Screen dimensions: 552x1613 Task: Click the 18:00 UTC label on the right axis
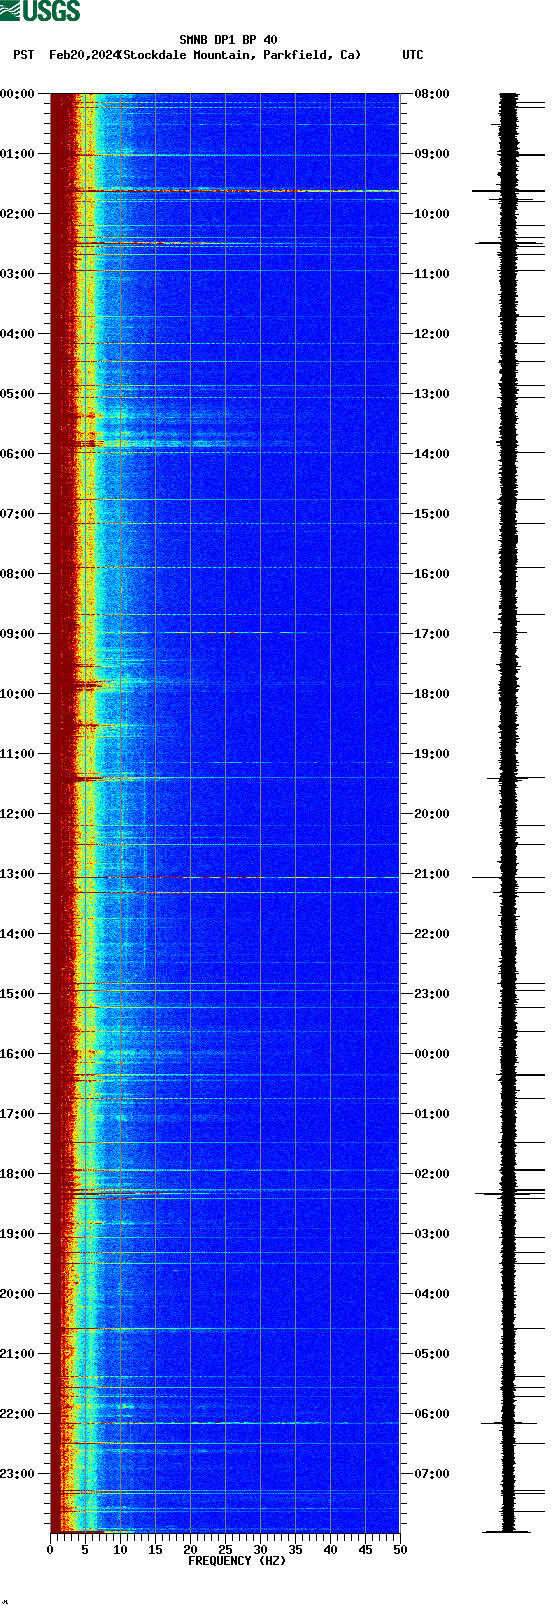click(x=432, y=694)
